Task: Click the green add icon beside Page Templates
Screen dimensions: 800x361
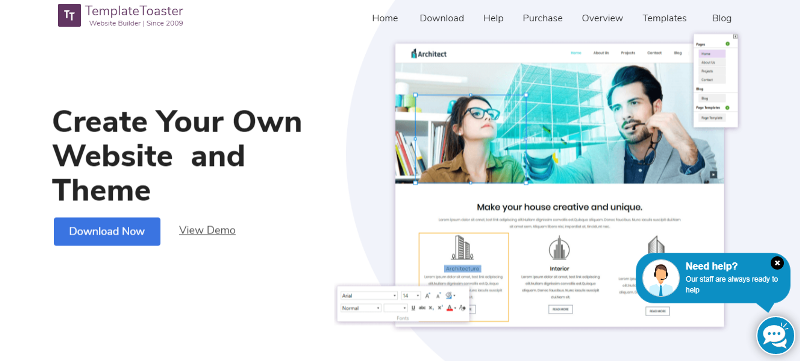Action: tap(728, 108)
